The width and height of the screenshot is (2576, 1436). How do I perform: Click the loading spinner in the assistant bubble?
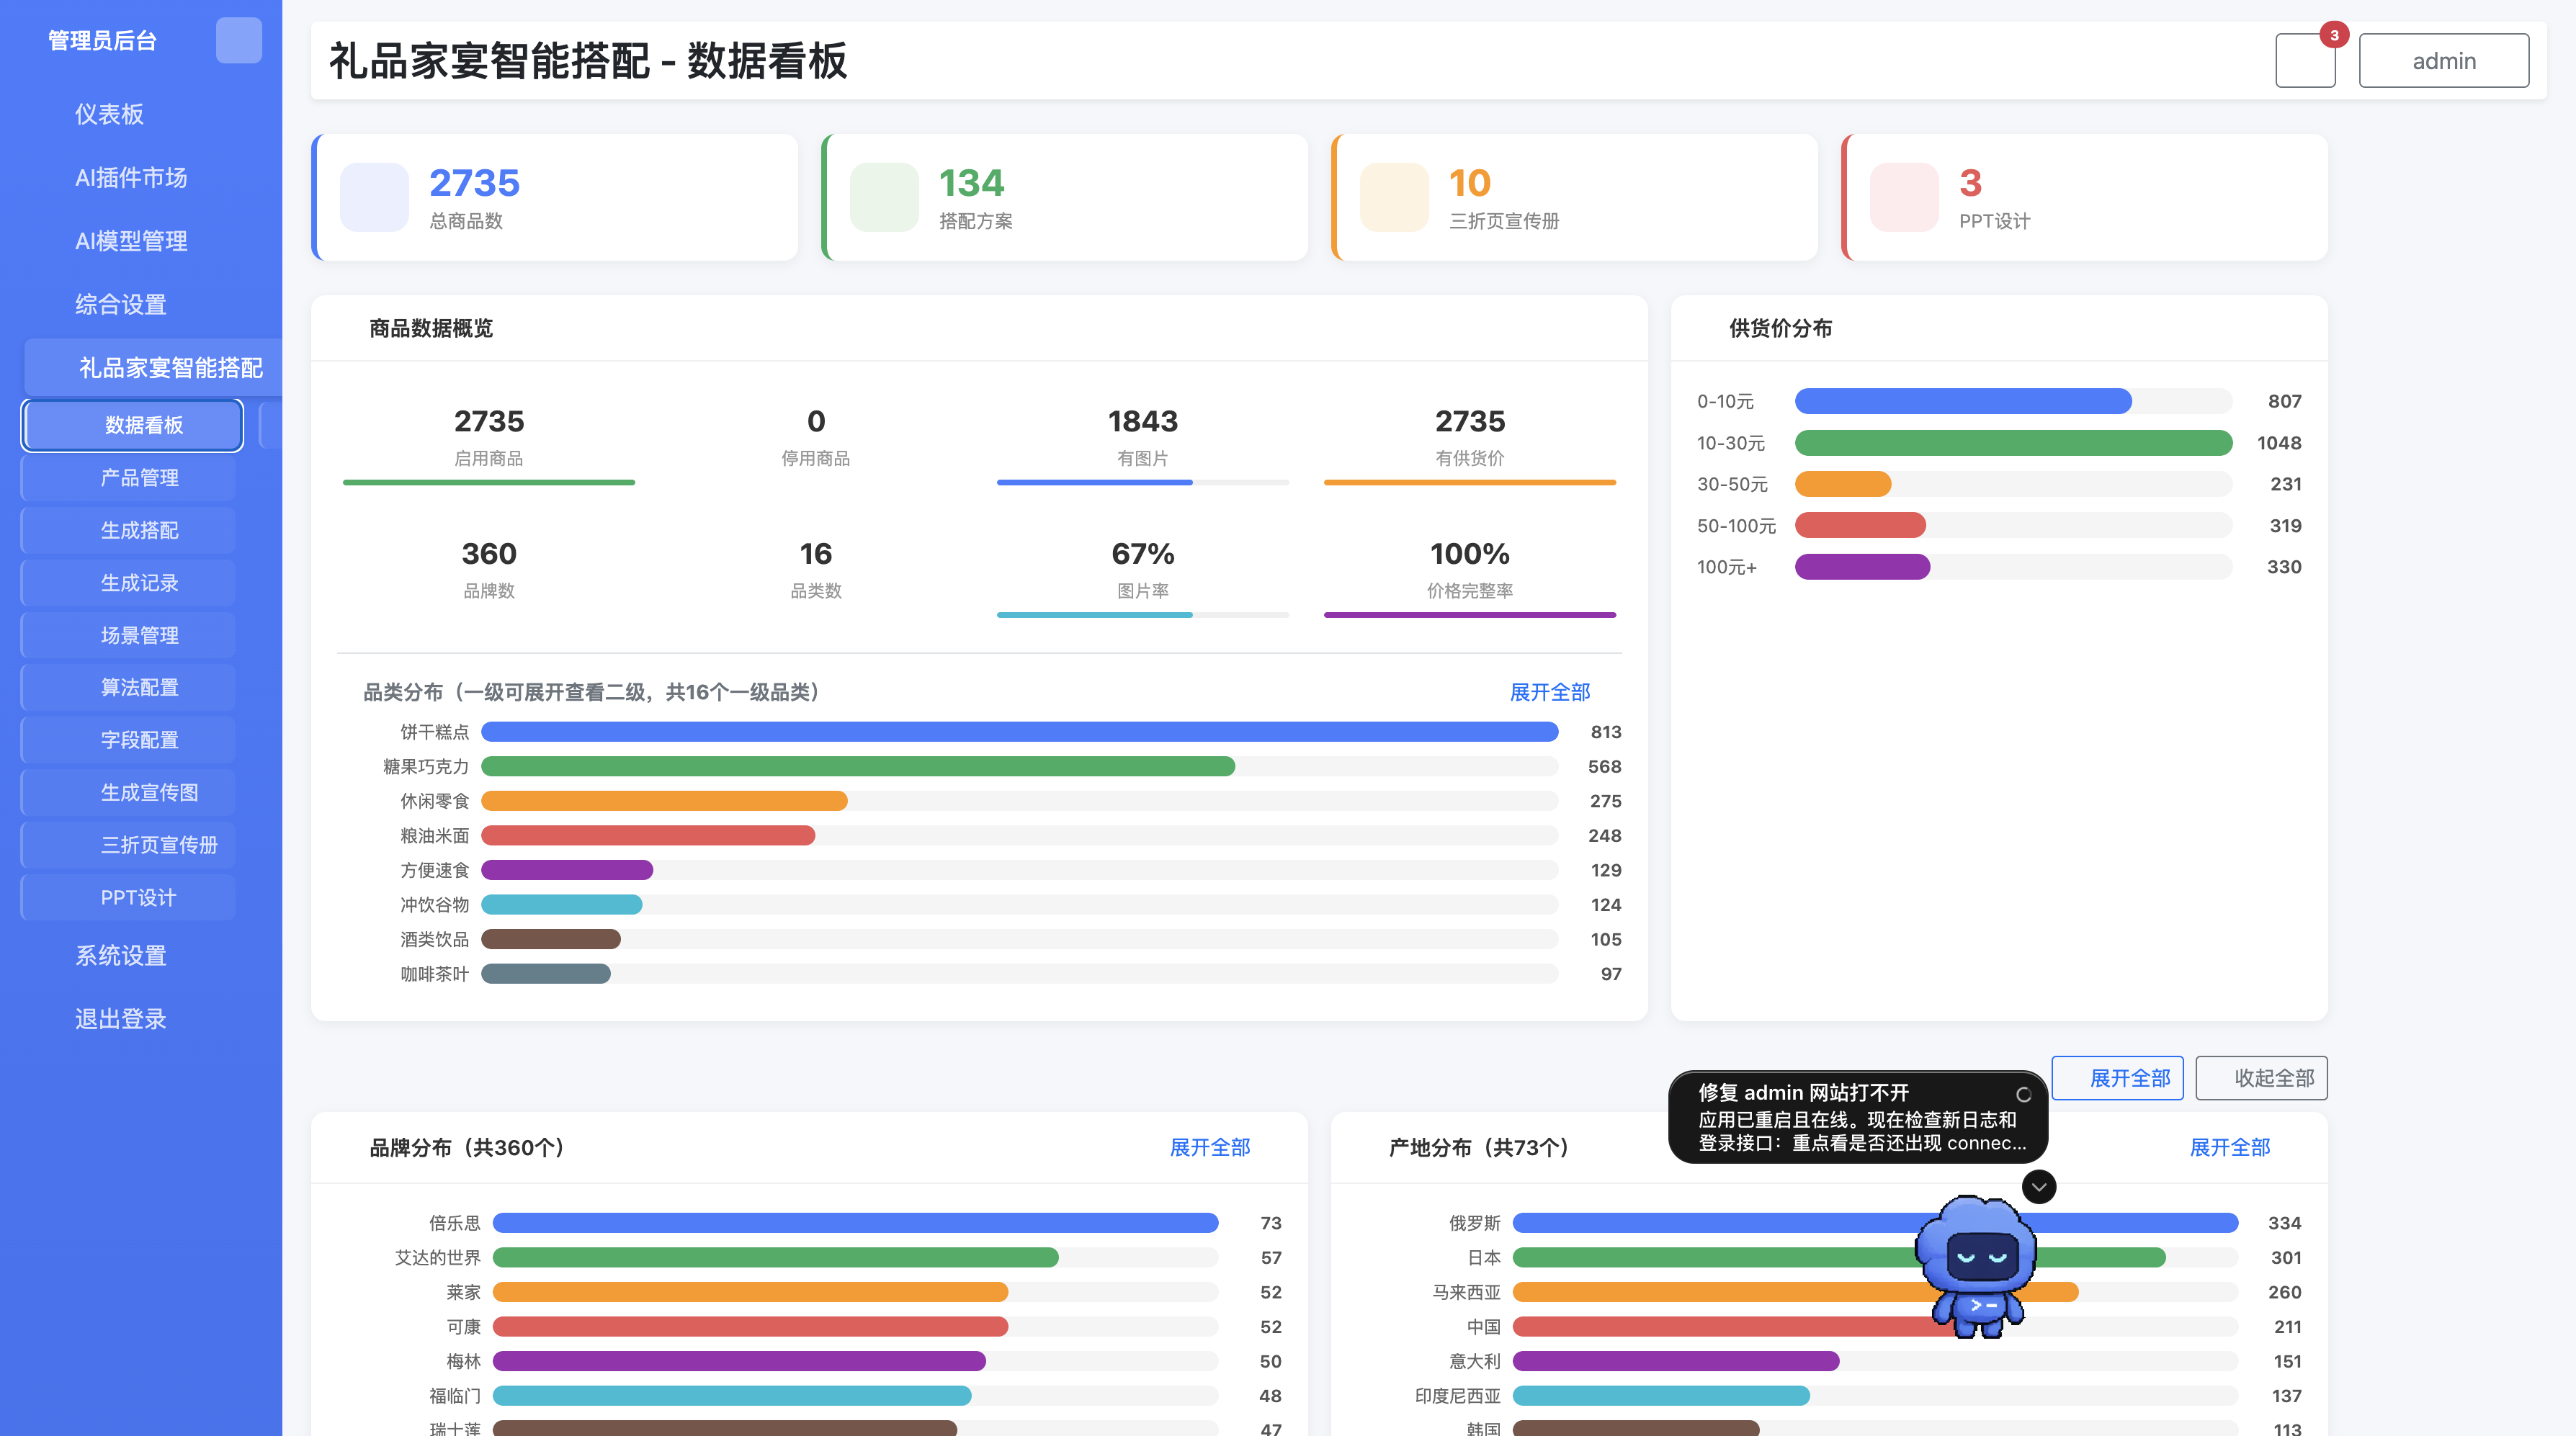pyautogui.click(x=2023, y=1094)
